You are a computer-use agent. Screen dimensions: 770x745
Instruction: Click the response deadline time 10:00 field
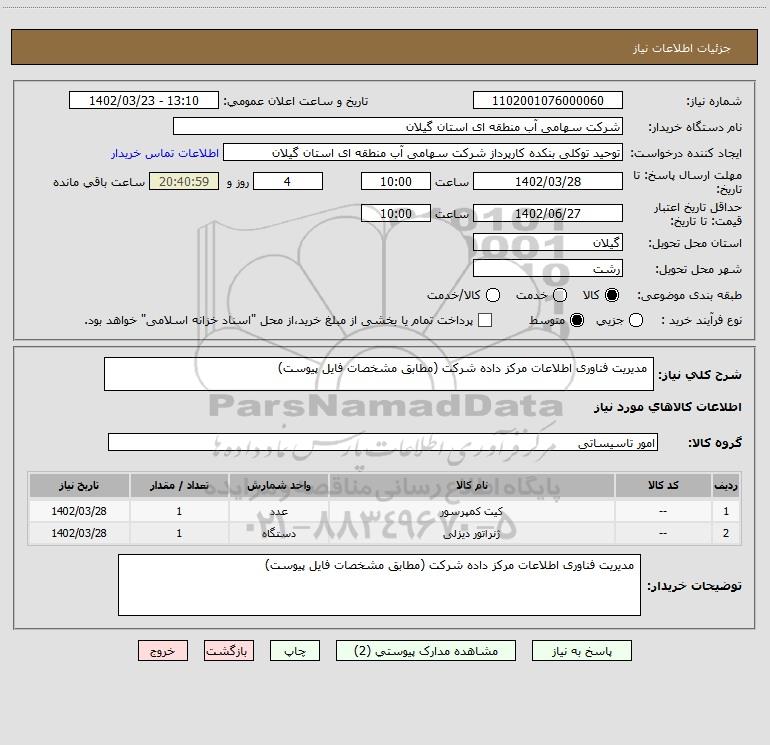click(x=396, y=182)
